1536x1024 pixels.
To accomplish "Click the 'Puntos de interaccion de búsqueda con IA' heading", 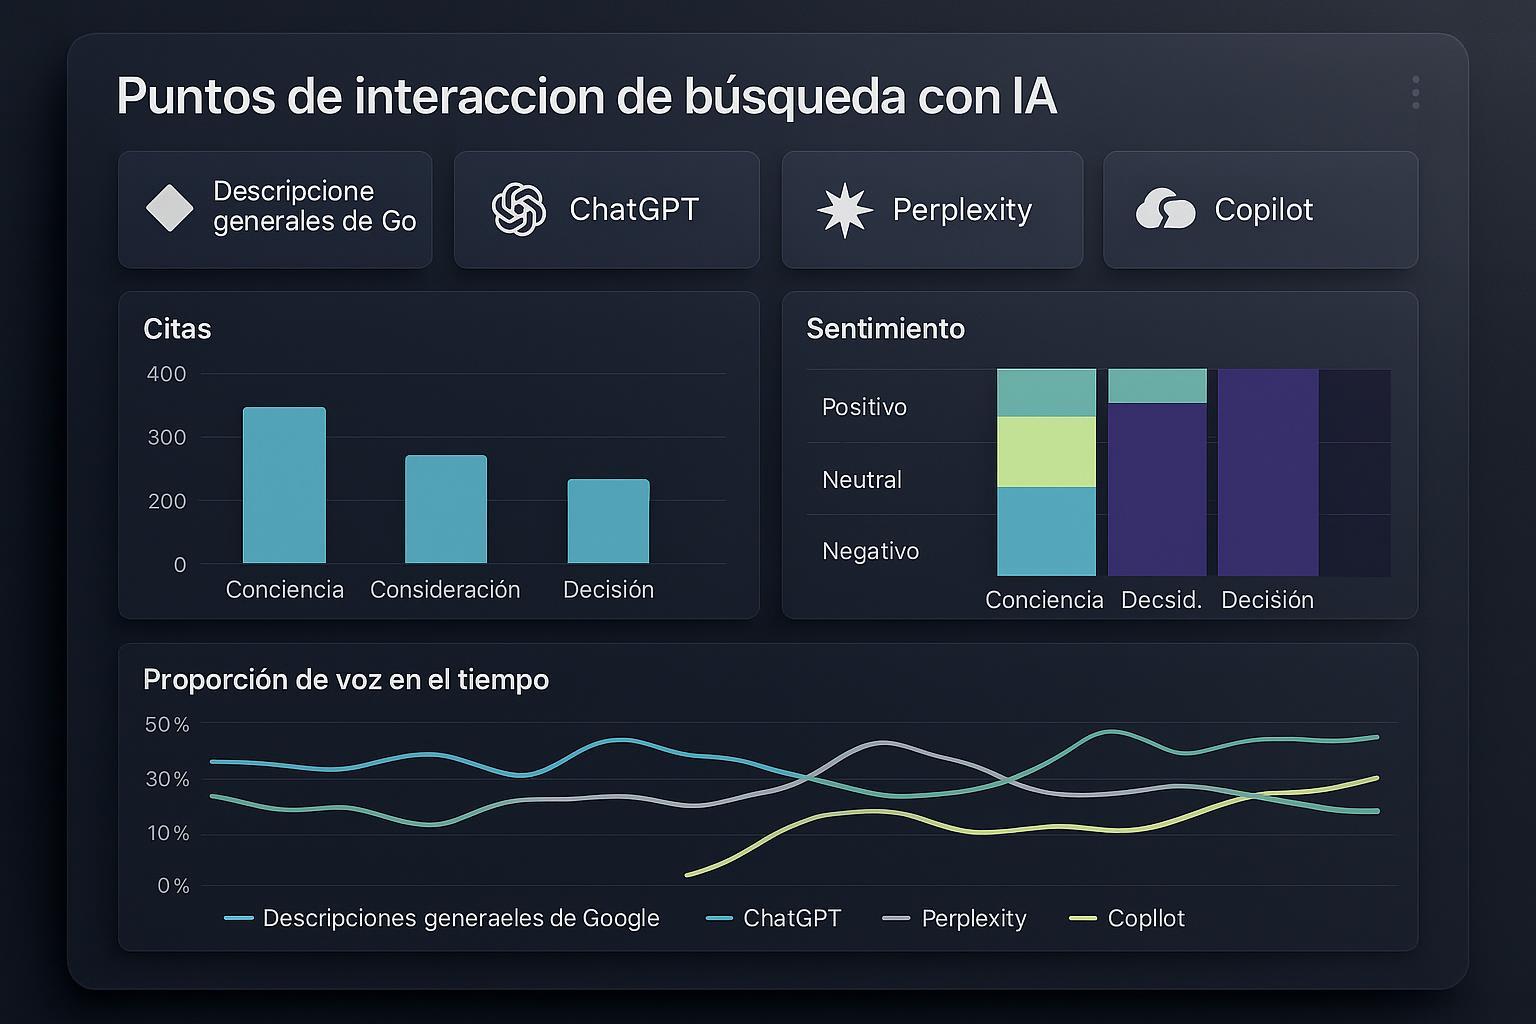I will pos(586,97).
